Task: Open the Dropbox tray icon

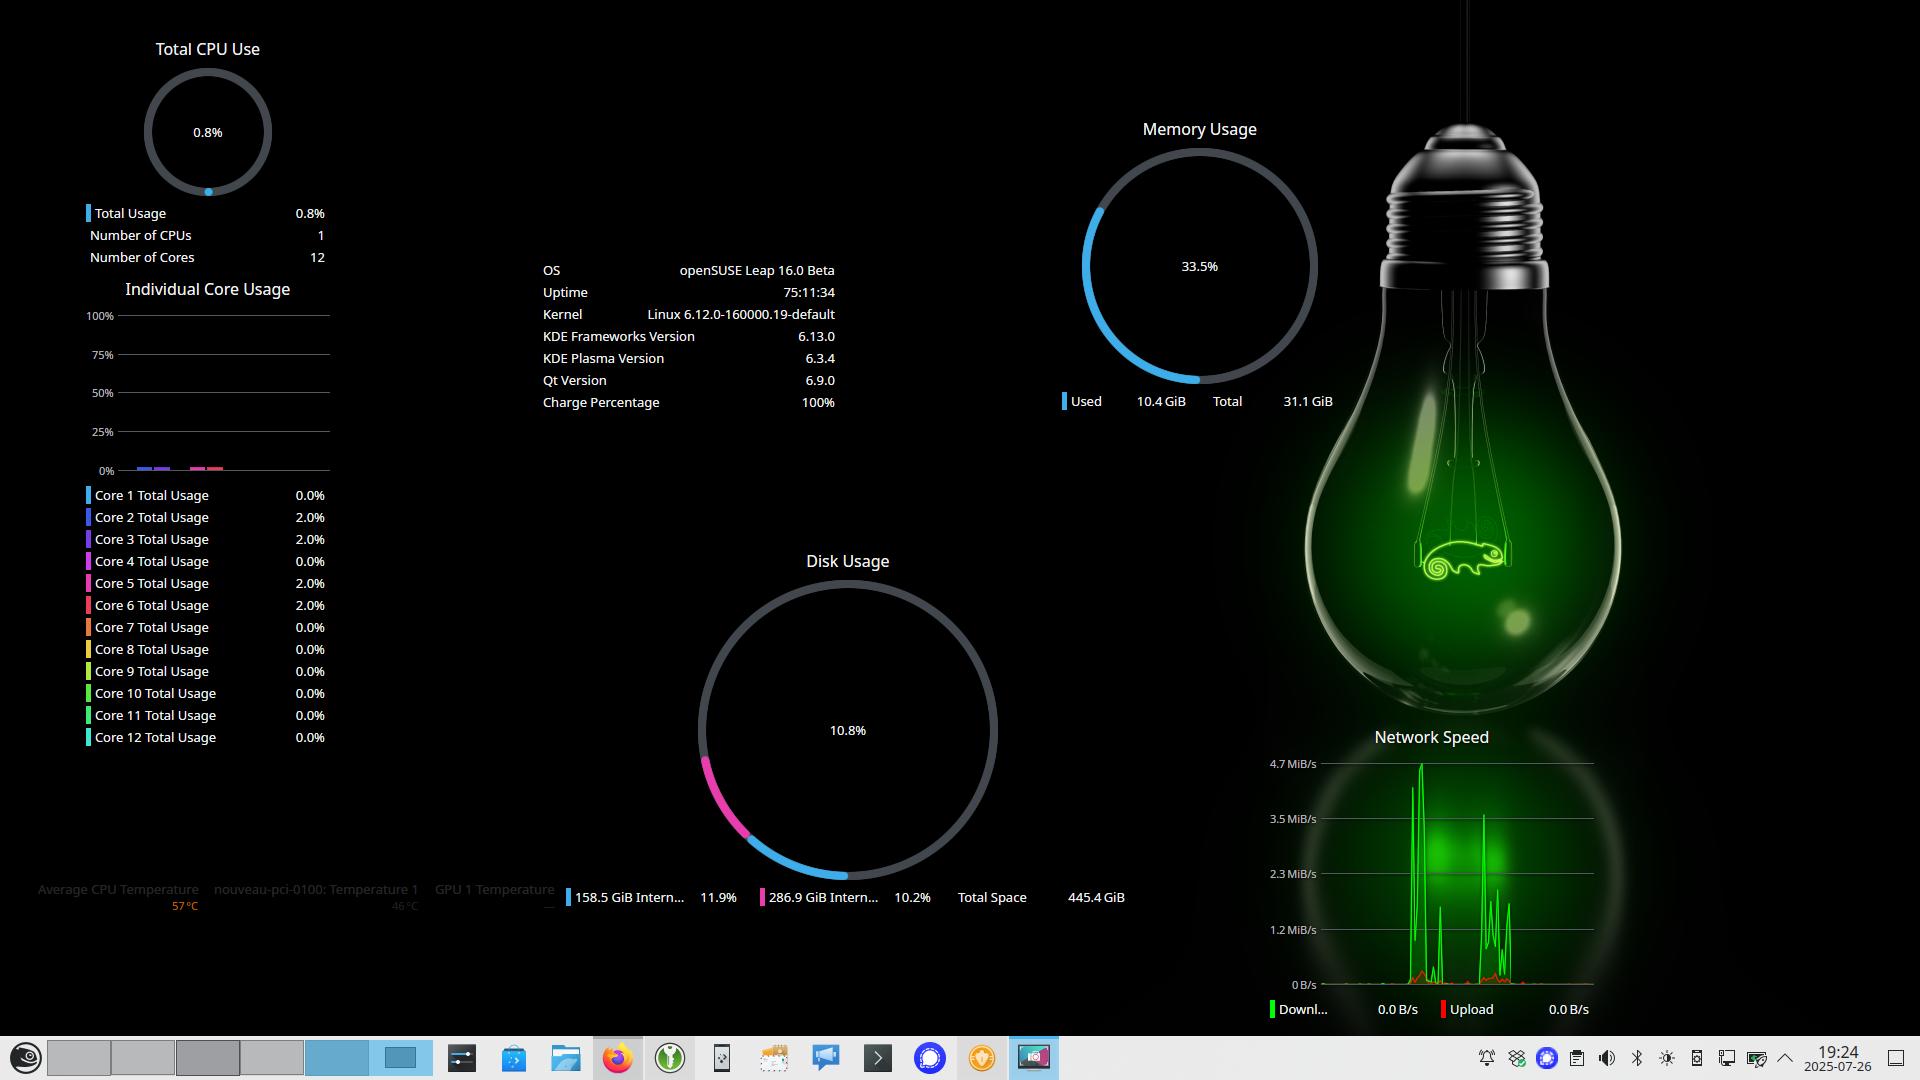Action: pyautogui.click(x=1517, y=1058)
